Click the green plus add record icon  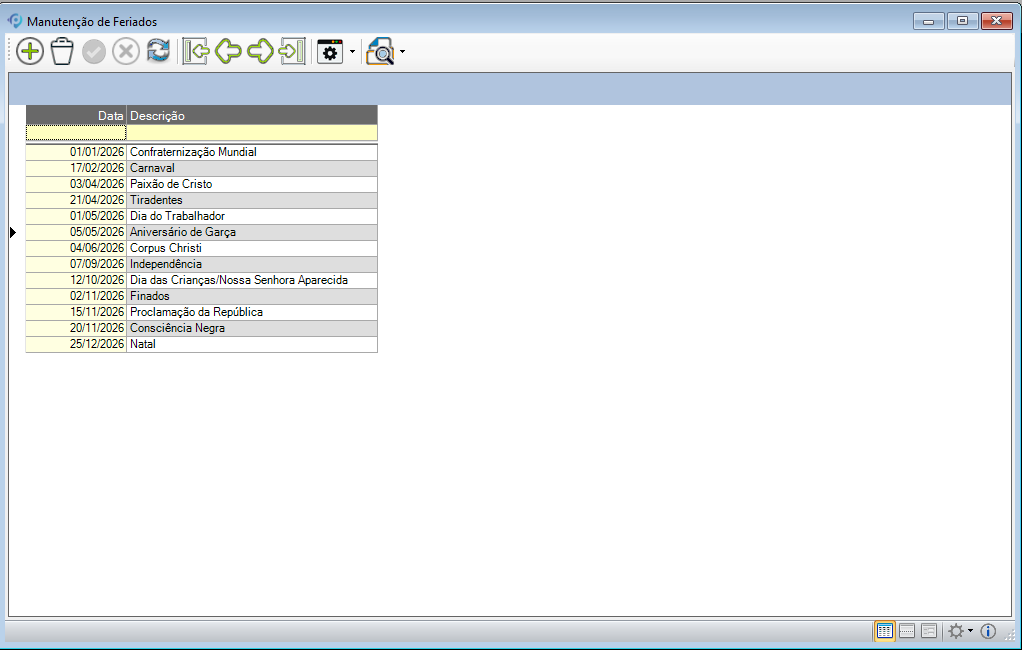coord(30,52)
